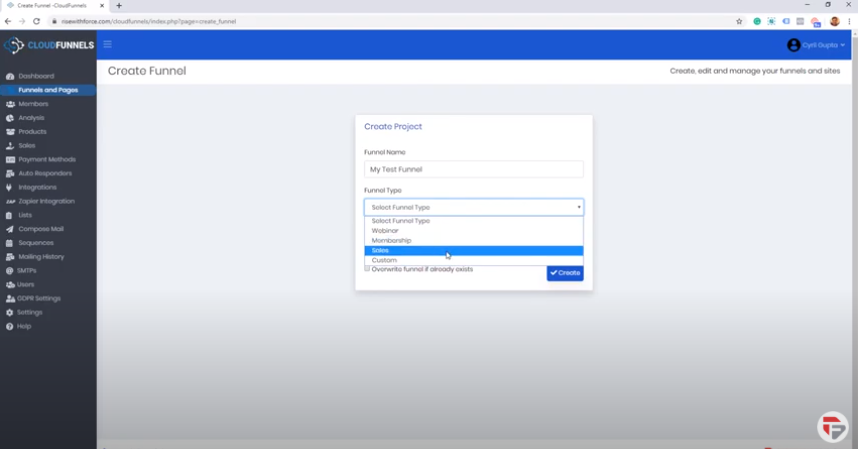Go to Mailing History in the sidebar
The height and width of the screenshot is (449, 858).
(40, 257)
